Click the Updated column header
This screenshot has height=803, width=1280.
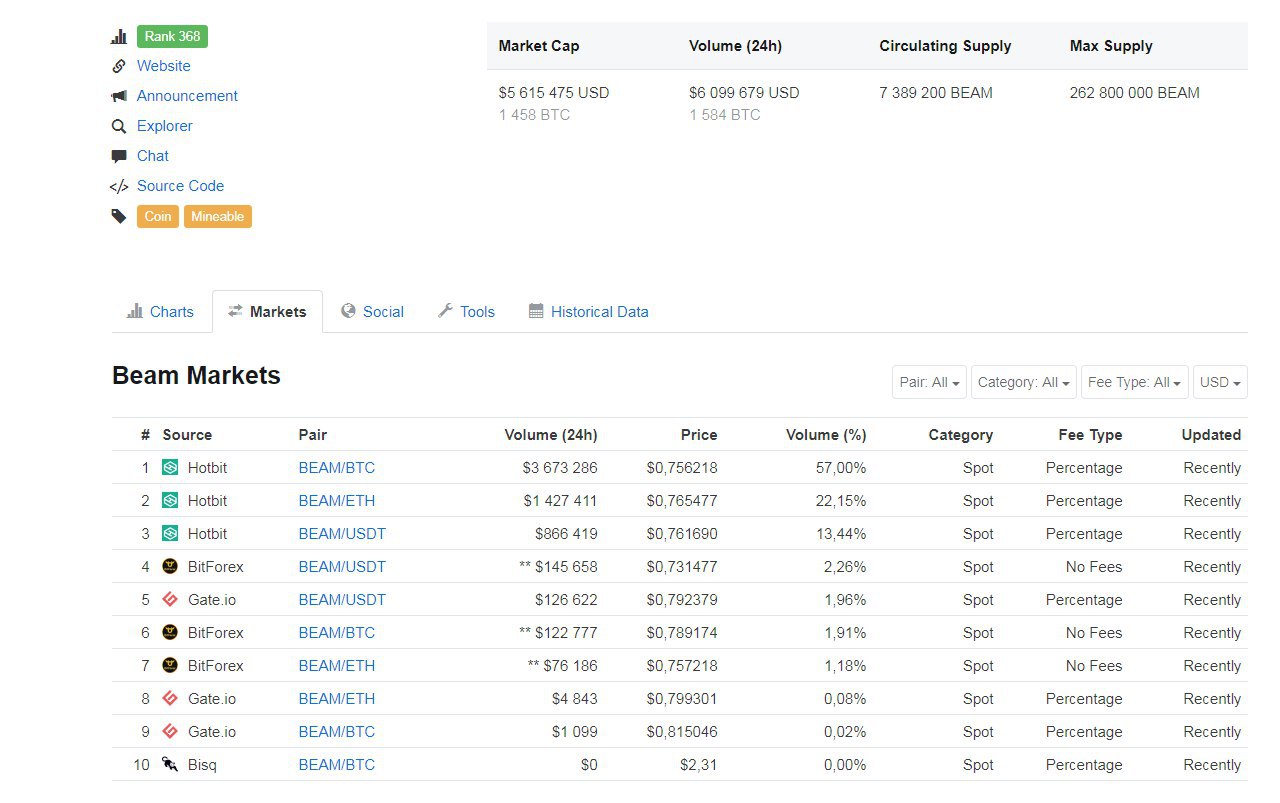[x=1211, y=435]
